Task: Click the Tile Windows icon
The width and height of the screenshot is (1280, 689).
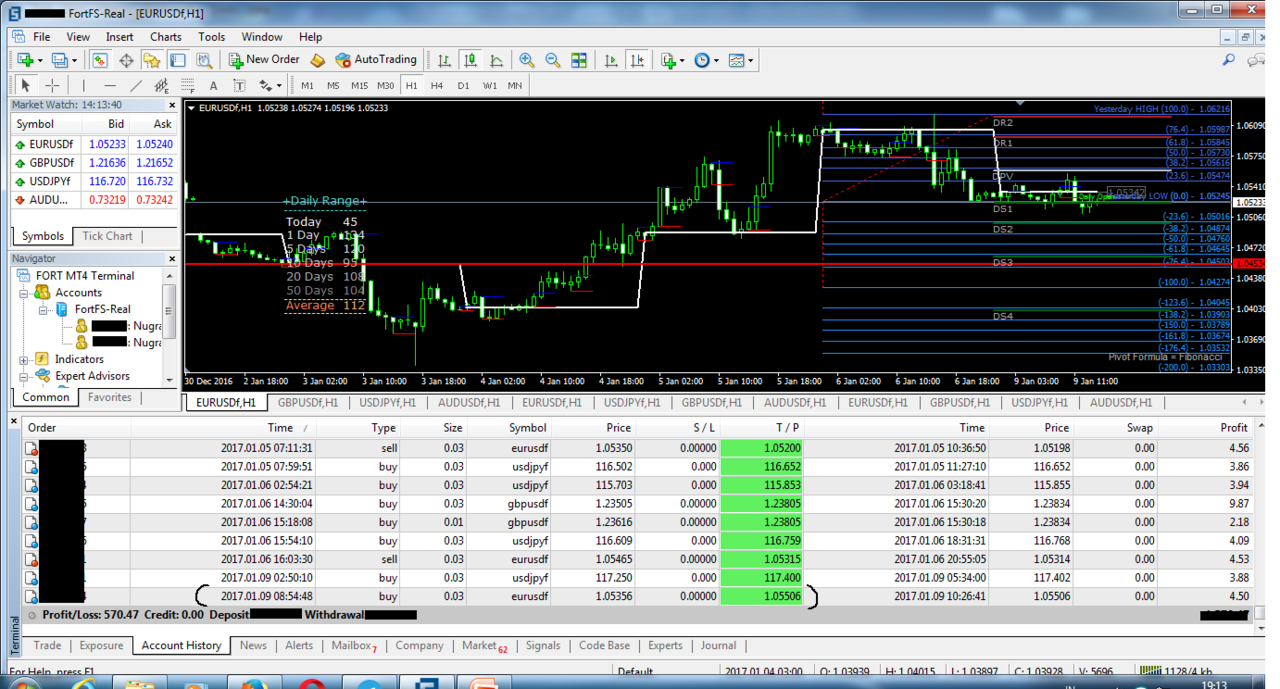Action: 579,60
